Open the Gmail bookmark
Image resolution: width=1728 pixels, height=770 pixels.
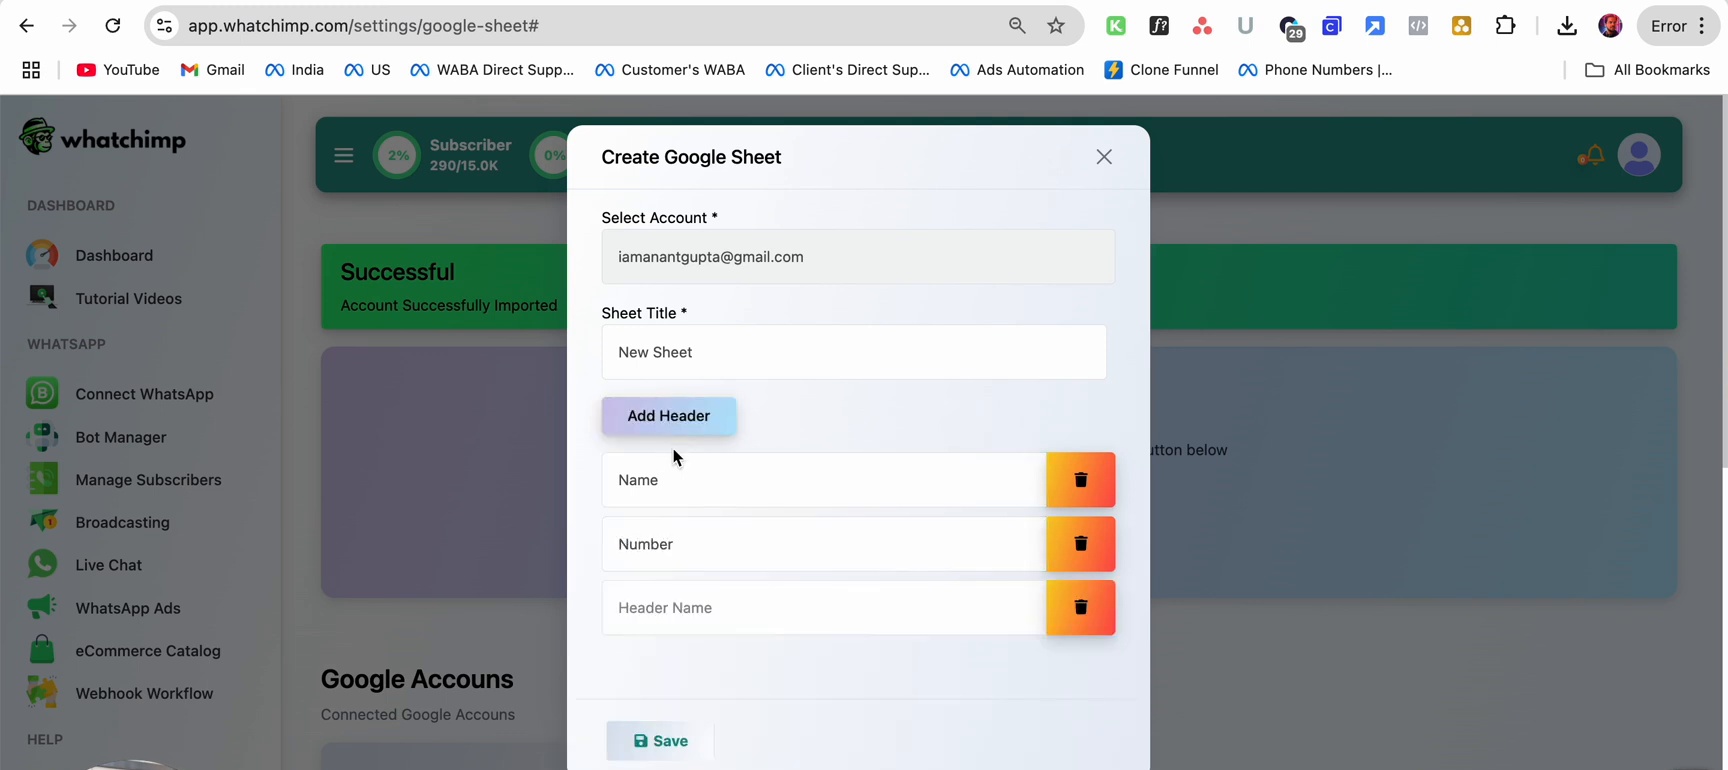[212, 70]
